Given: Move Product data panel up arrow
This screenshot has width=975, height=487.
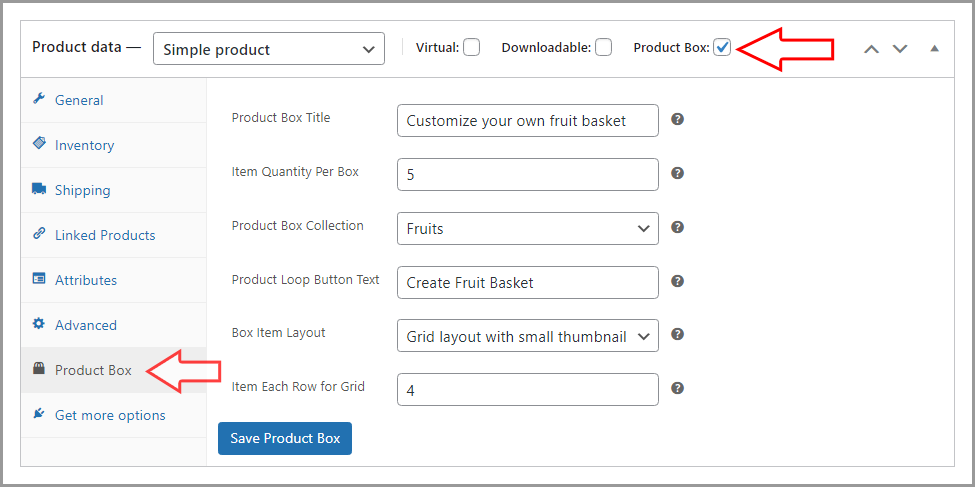Looking at the screenshot, I should pyautogui.click(x=871, y=48).
